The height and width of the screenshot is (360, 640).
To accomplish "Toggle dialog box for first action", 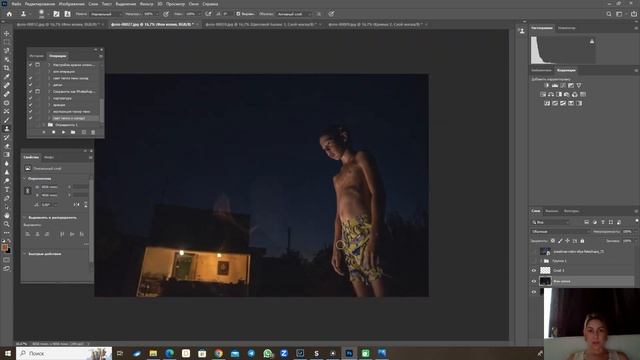I will coord(38,65).
